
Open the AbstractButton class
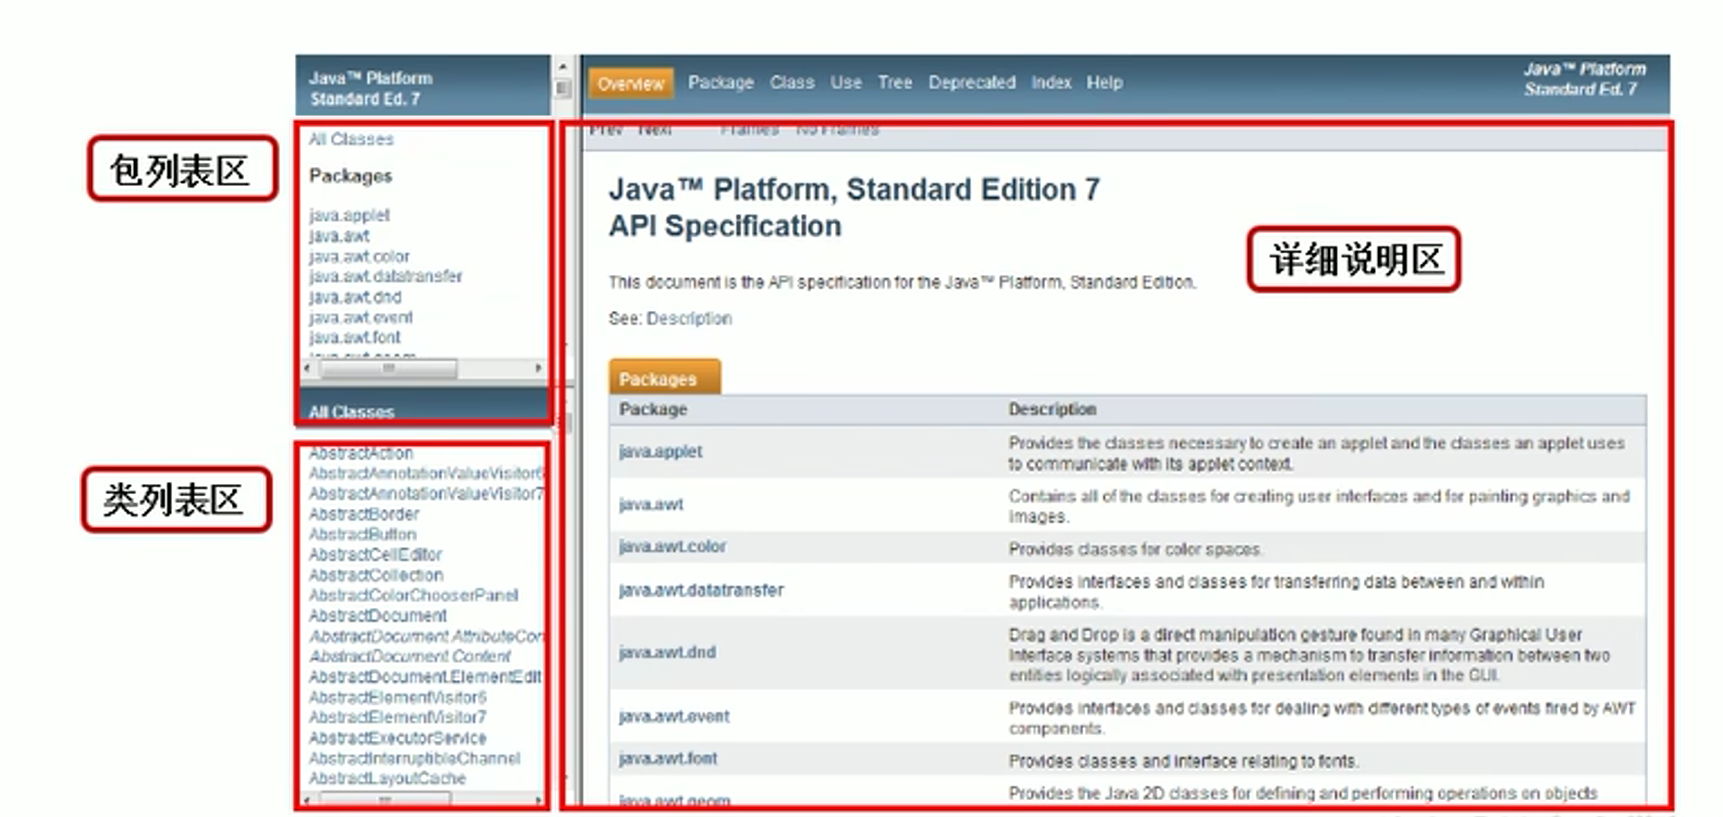(x=362, y=534)
